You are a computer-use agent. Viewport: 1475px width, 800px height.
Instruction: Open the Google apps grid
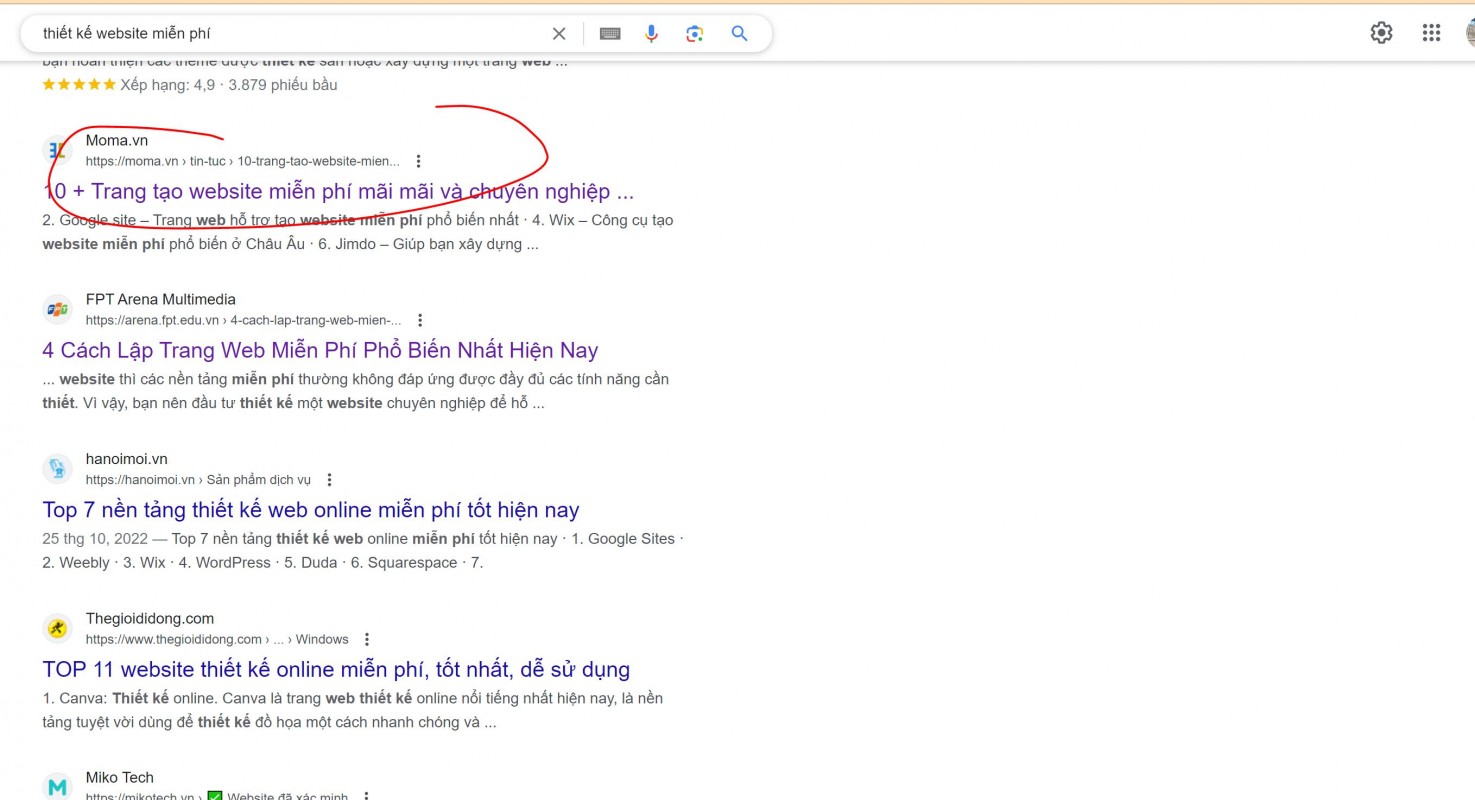pos(1431,33)
